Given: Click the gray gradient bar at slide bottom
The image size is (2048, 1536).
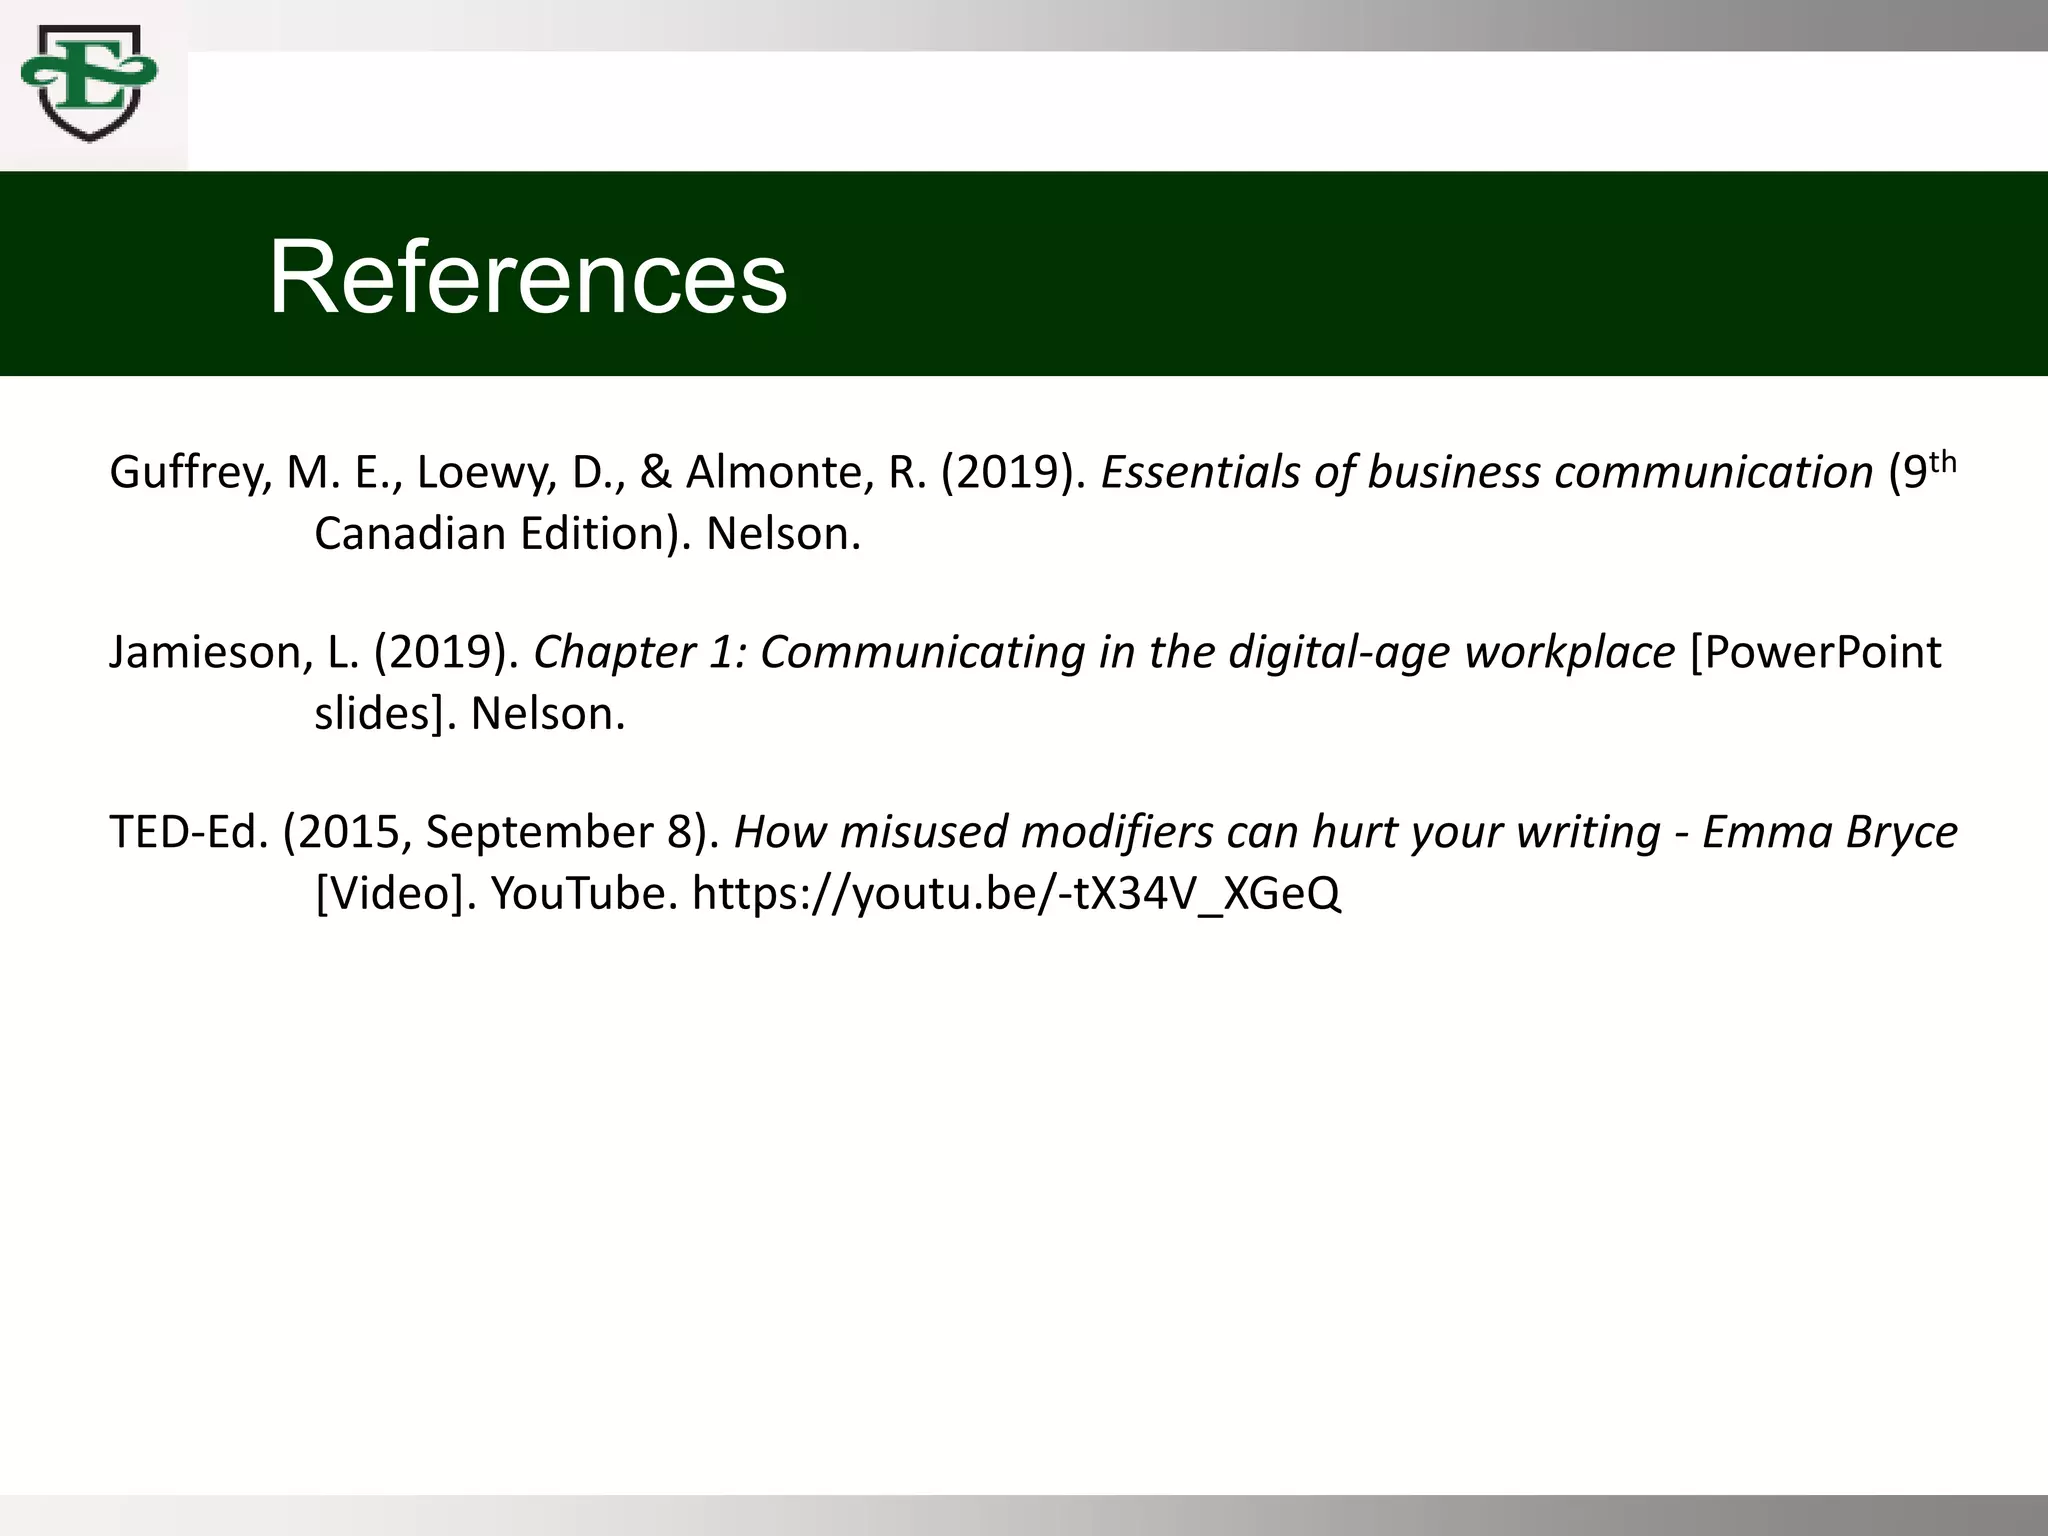Looking at the screenshot, I should pos(1024,1515).
